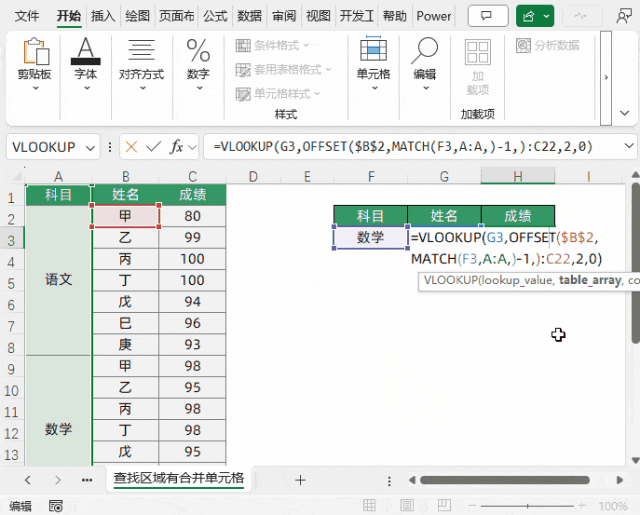This screenshot has height=515, width=640.
Task: Open the 公式 ribbon tab
Action: (214, 16)
